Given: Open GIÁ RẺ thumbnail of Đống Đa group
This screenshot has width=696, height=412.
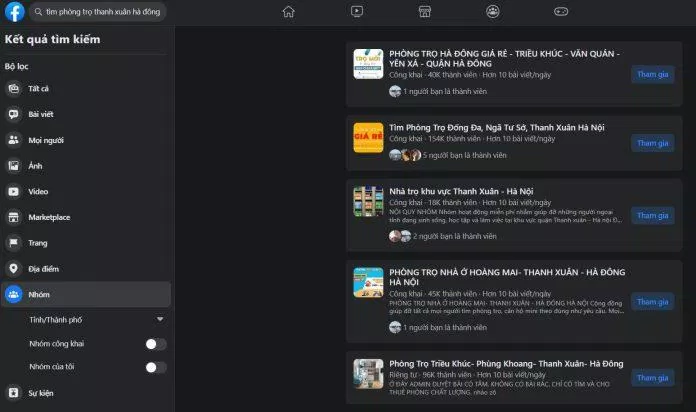Looking at the screenshot, I should [368, 138].
